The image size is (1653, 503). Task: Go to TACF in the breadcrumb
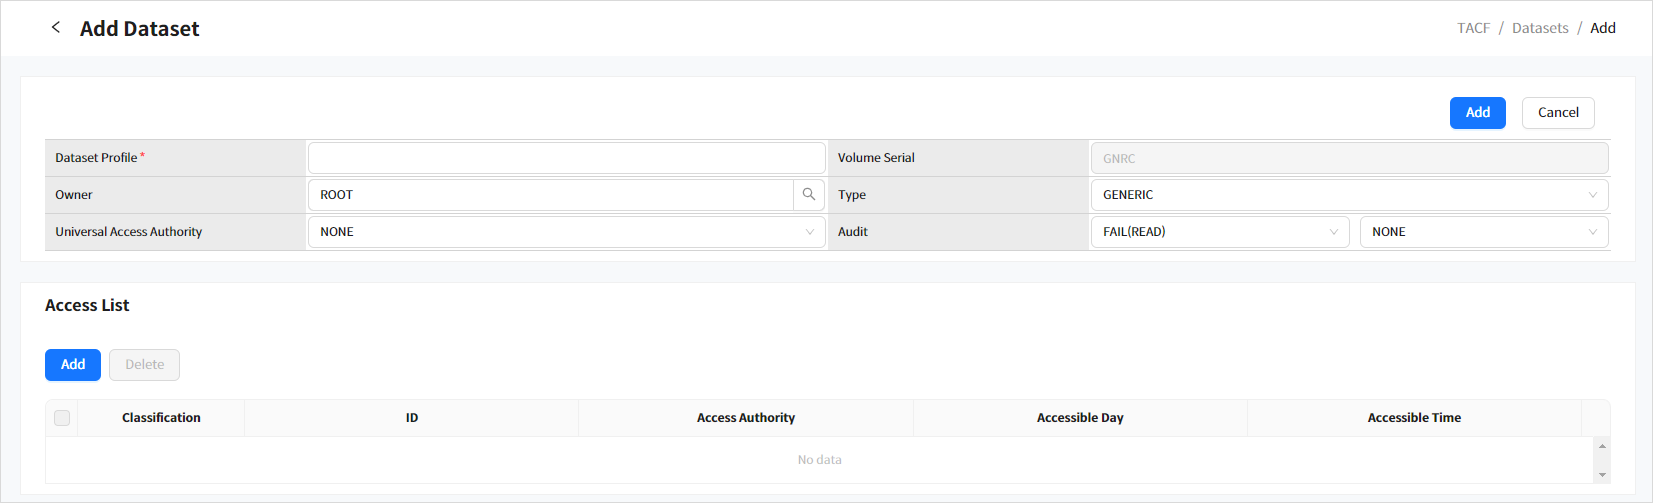(1473, 28)
